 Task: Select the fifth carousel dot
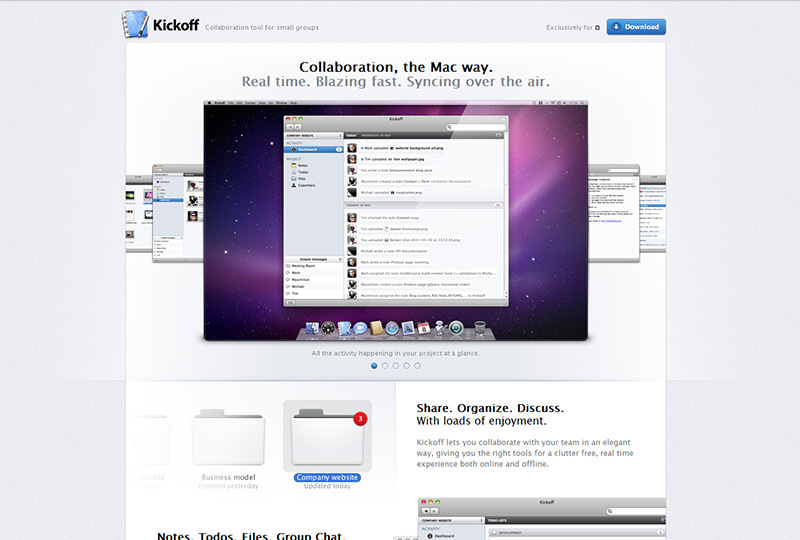[417, 365]
